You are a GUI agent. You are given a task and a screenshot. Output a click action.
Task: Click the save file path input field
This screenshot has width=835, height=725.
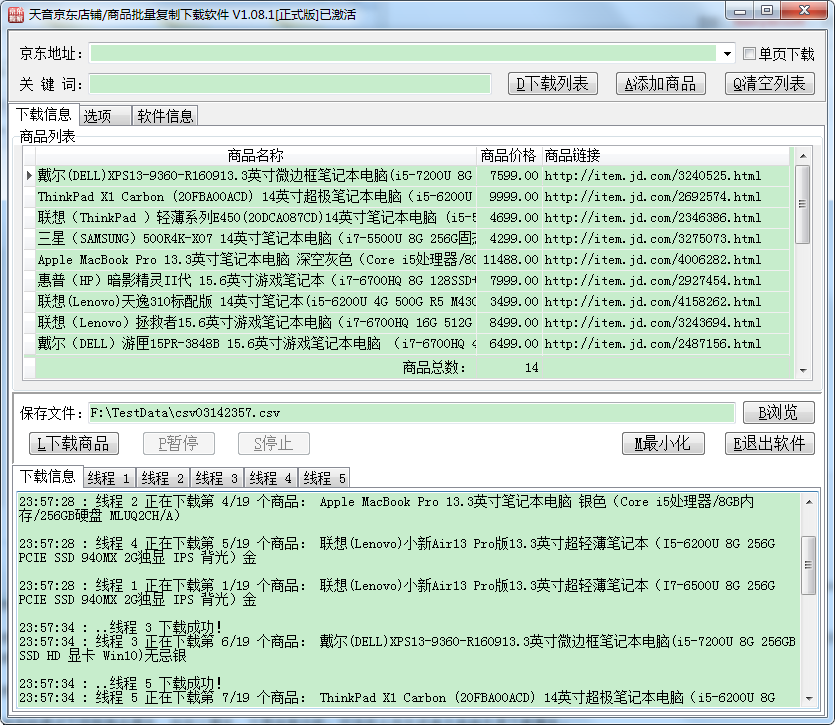[400, 411]
